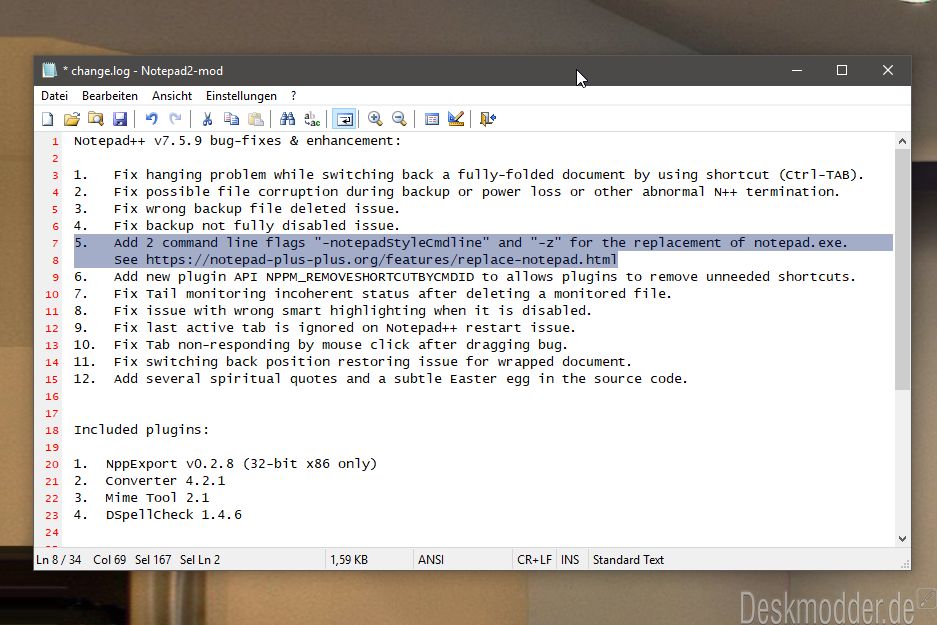Click the line "Fix backup not fully disabled issue."
Viewport: 937px width, 625px height.
[237, 226]
